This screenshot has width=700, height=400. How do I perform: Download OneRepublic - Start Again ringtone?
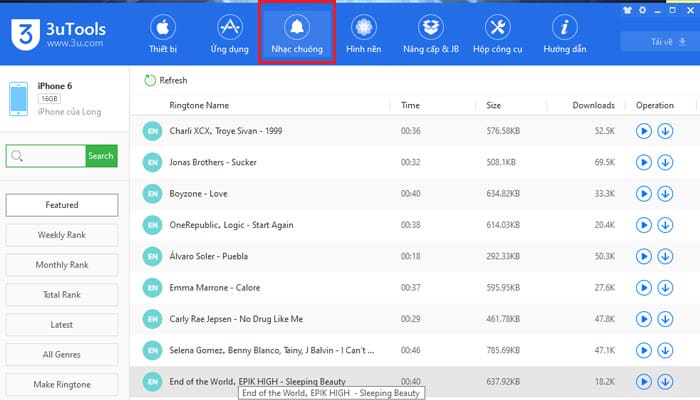665,225
